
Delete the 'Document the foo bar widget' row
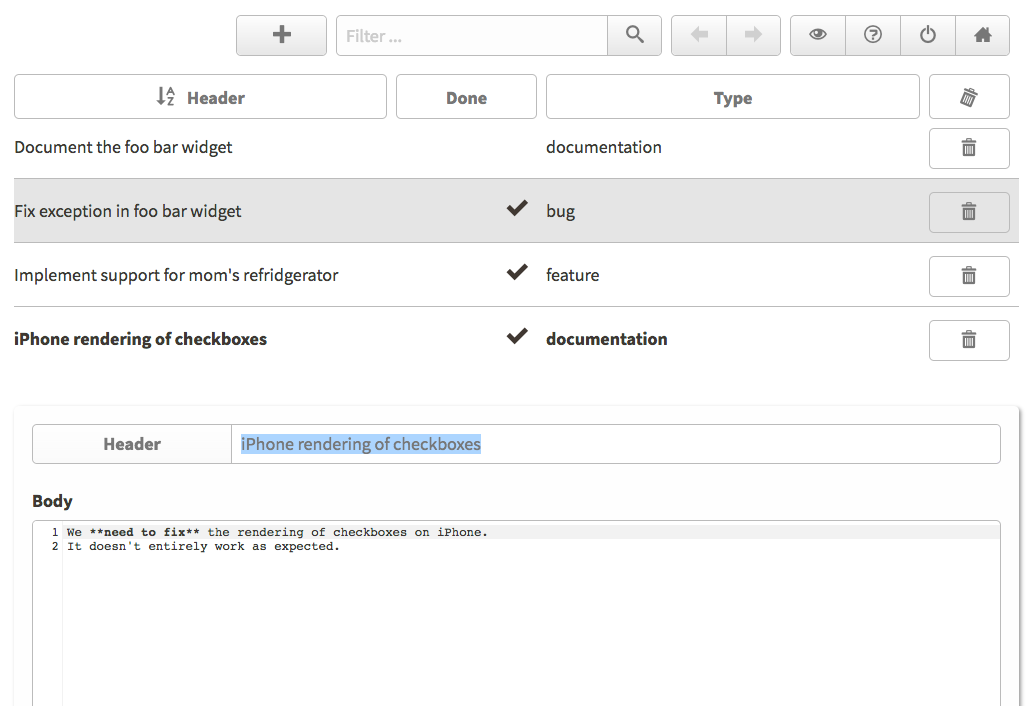click(968, 148)
